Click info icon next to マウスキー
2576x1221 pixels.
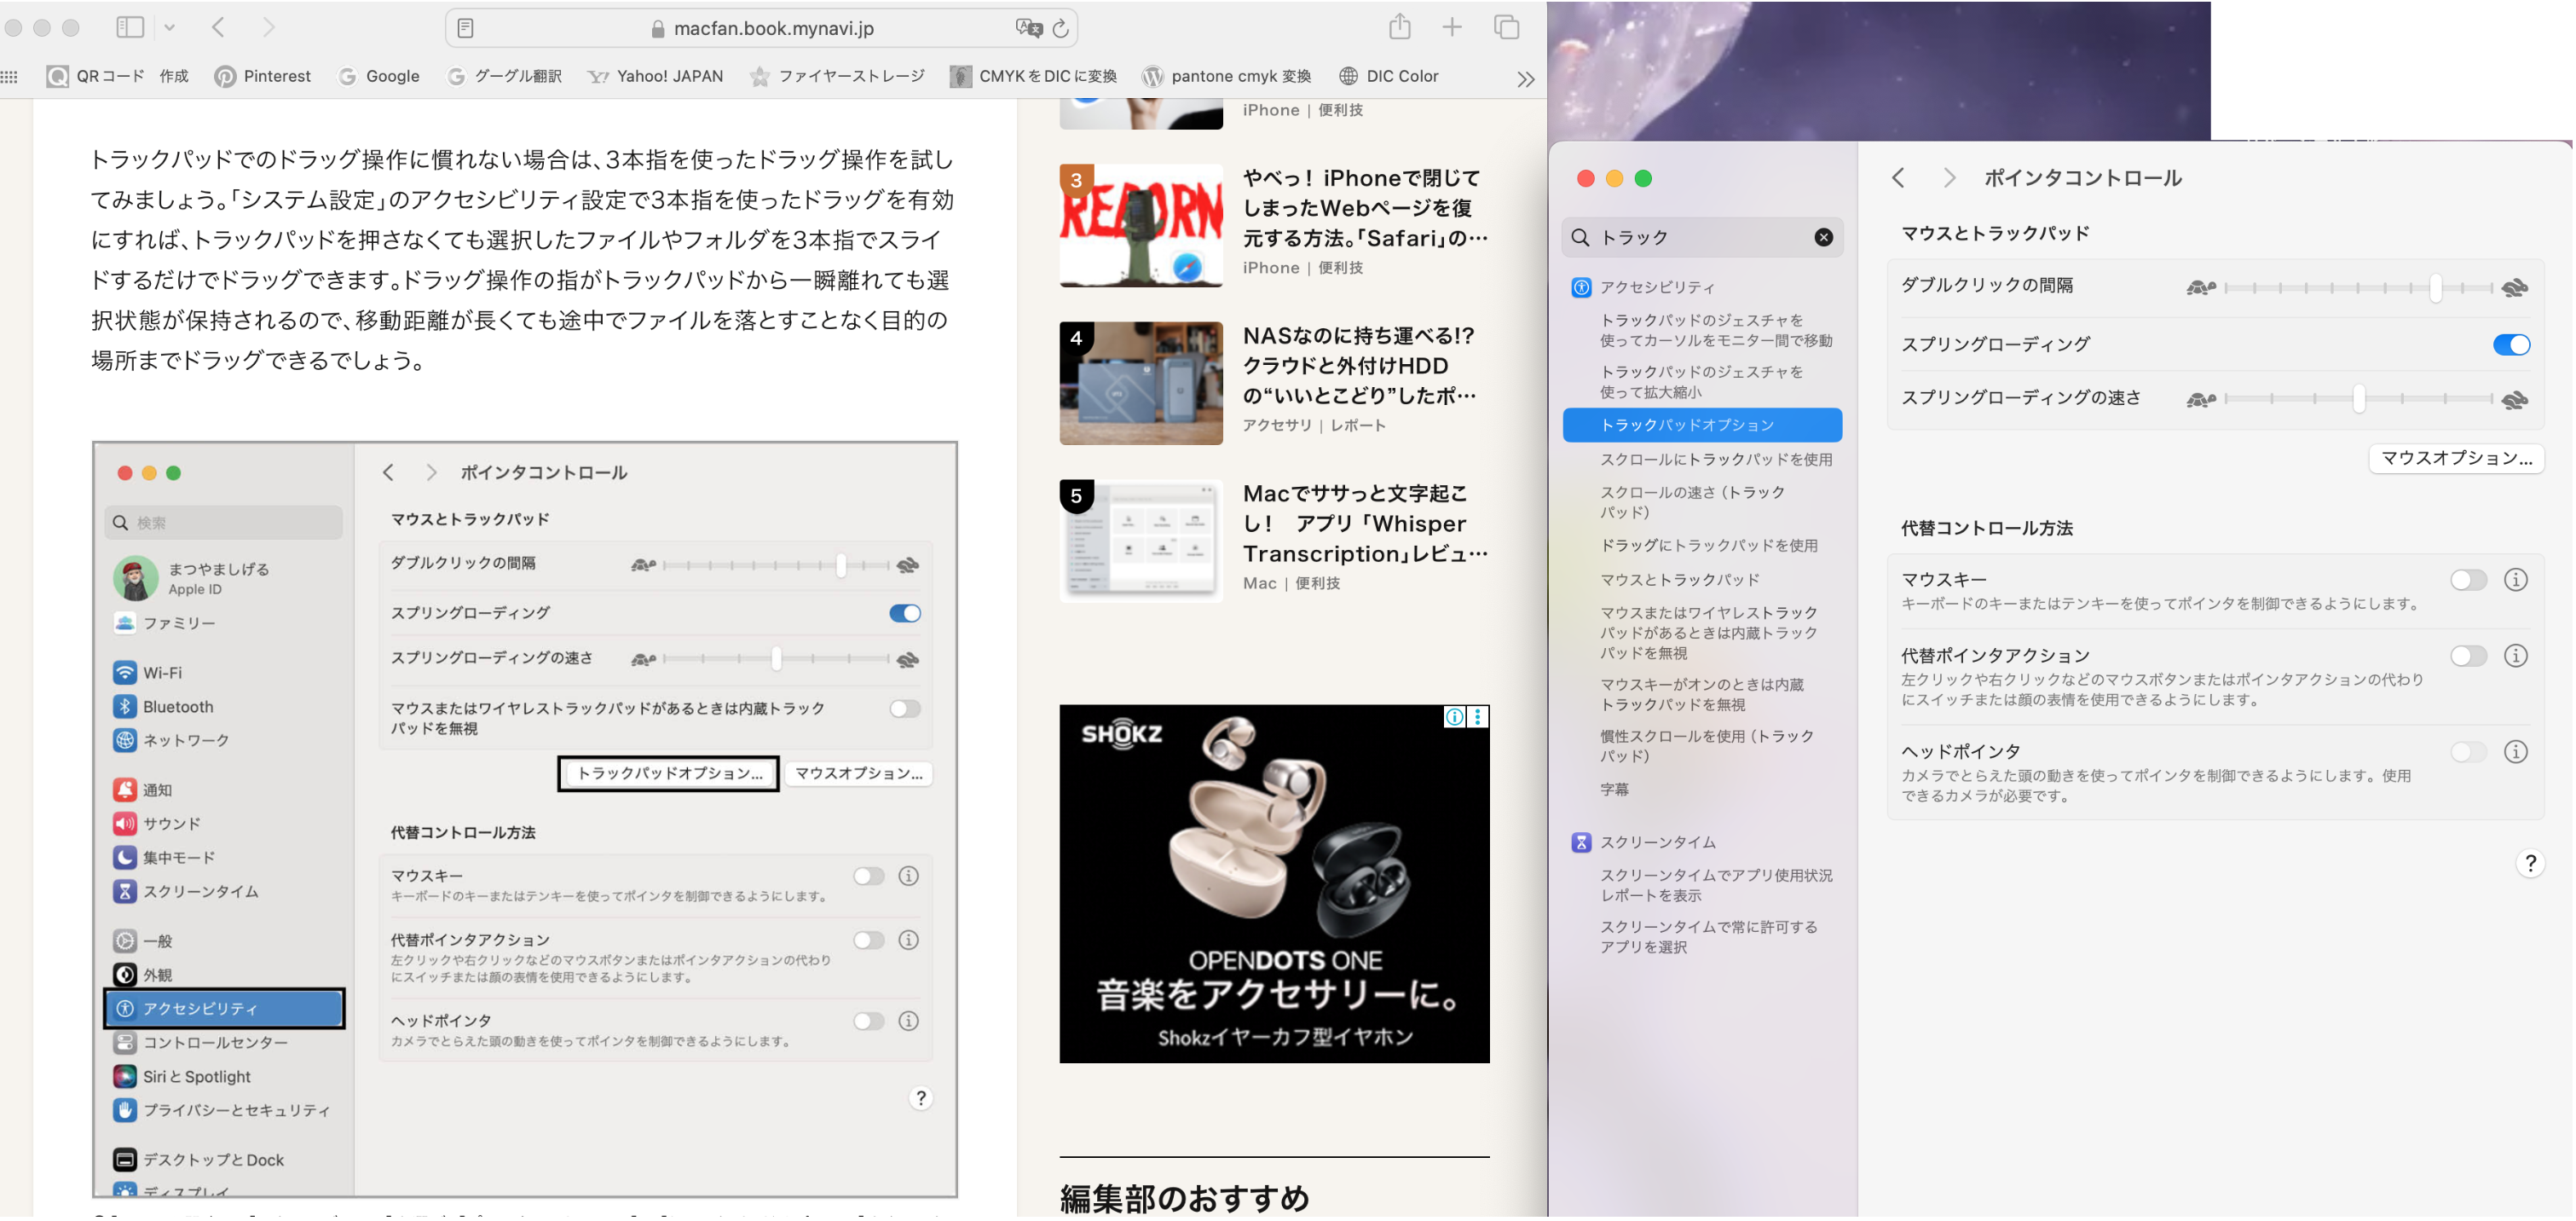(x=2515, y=580)
